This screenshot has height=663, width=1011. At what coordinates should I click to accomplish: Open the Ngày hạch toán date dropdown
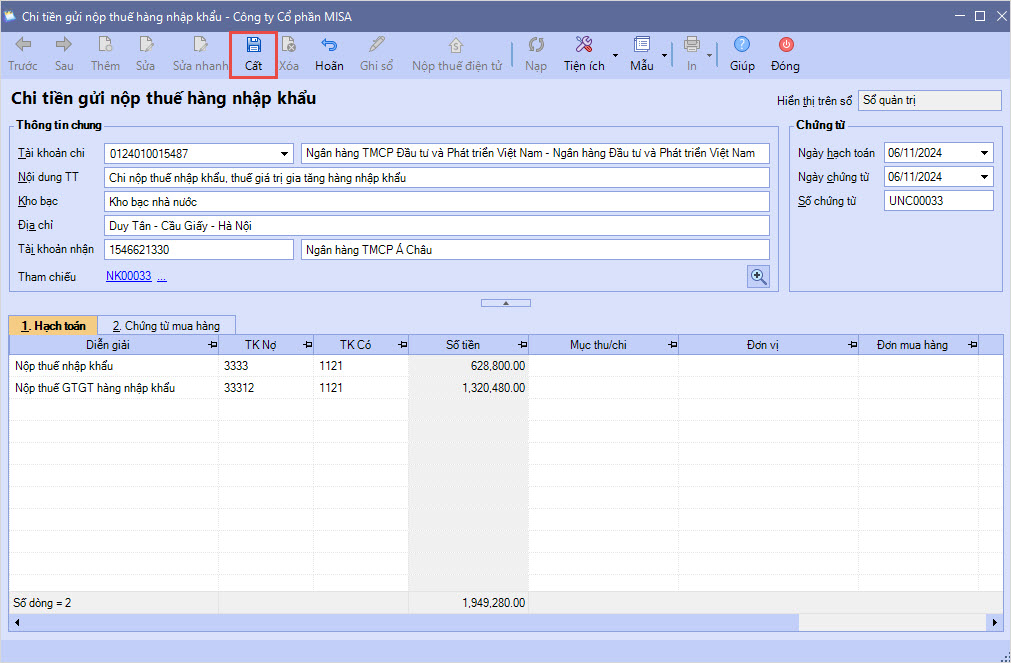tap(985, 153)
